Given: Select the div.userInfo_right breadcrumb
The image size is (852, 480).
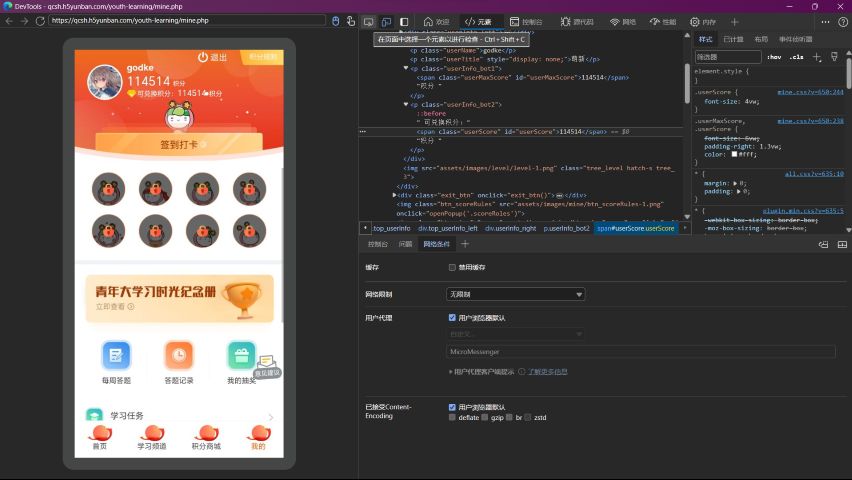Looking at the screenshot, I should click(x=510, y=228).
